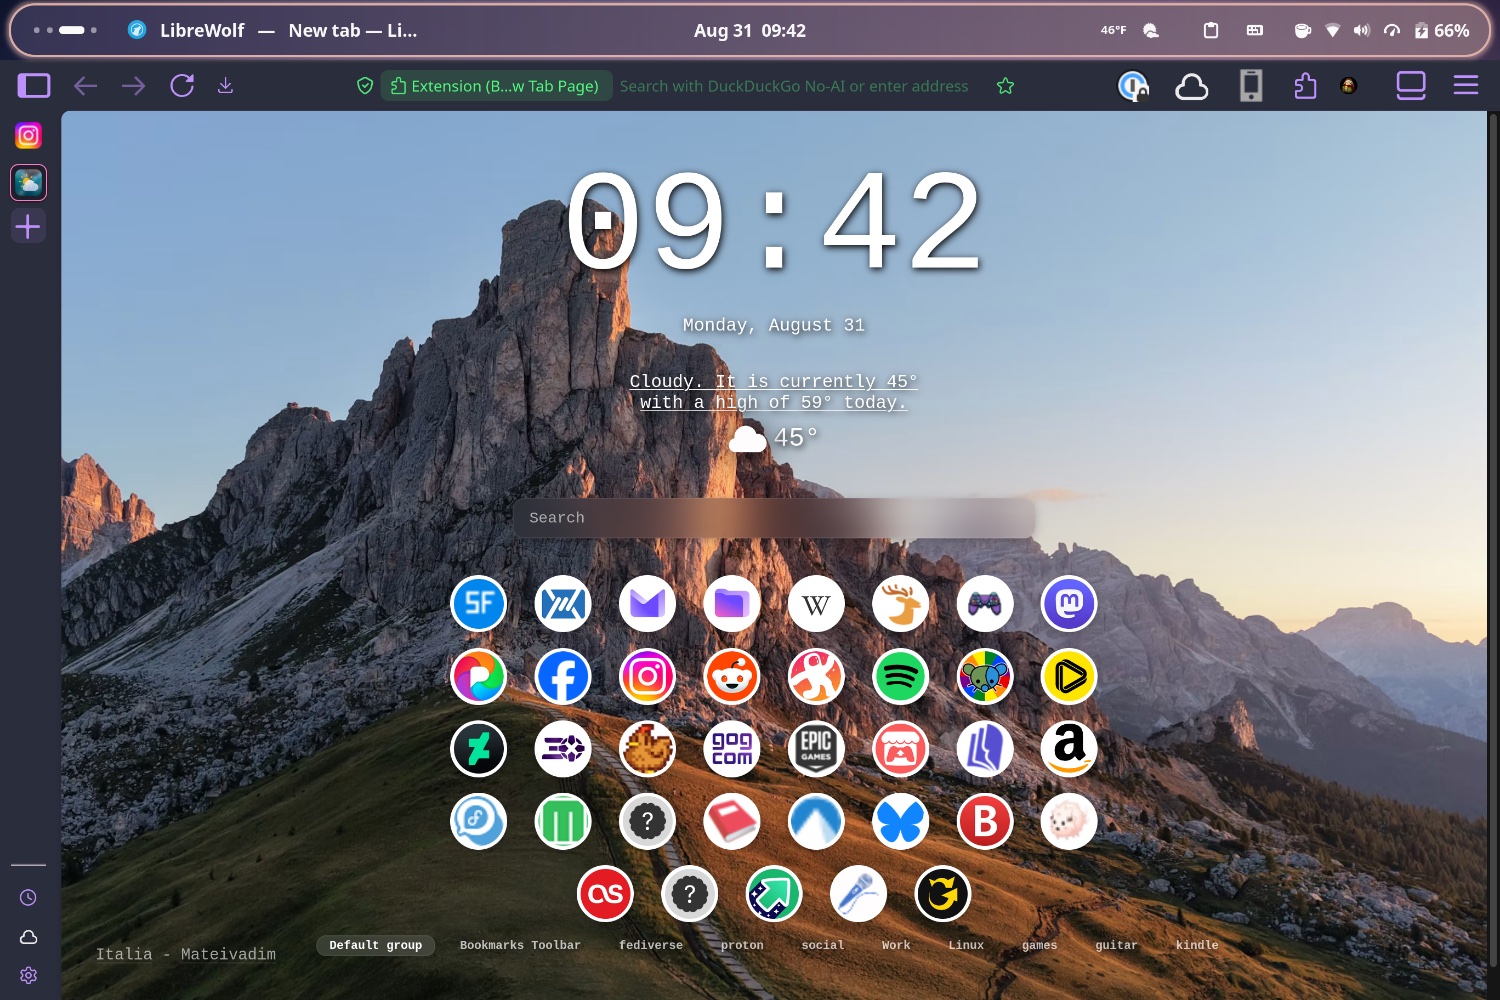Switch to the social group
The width and height of the screenshot is (1500, 1000).
(x=823, y=945)
